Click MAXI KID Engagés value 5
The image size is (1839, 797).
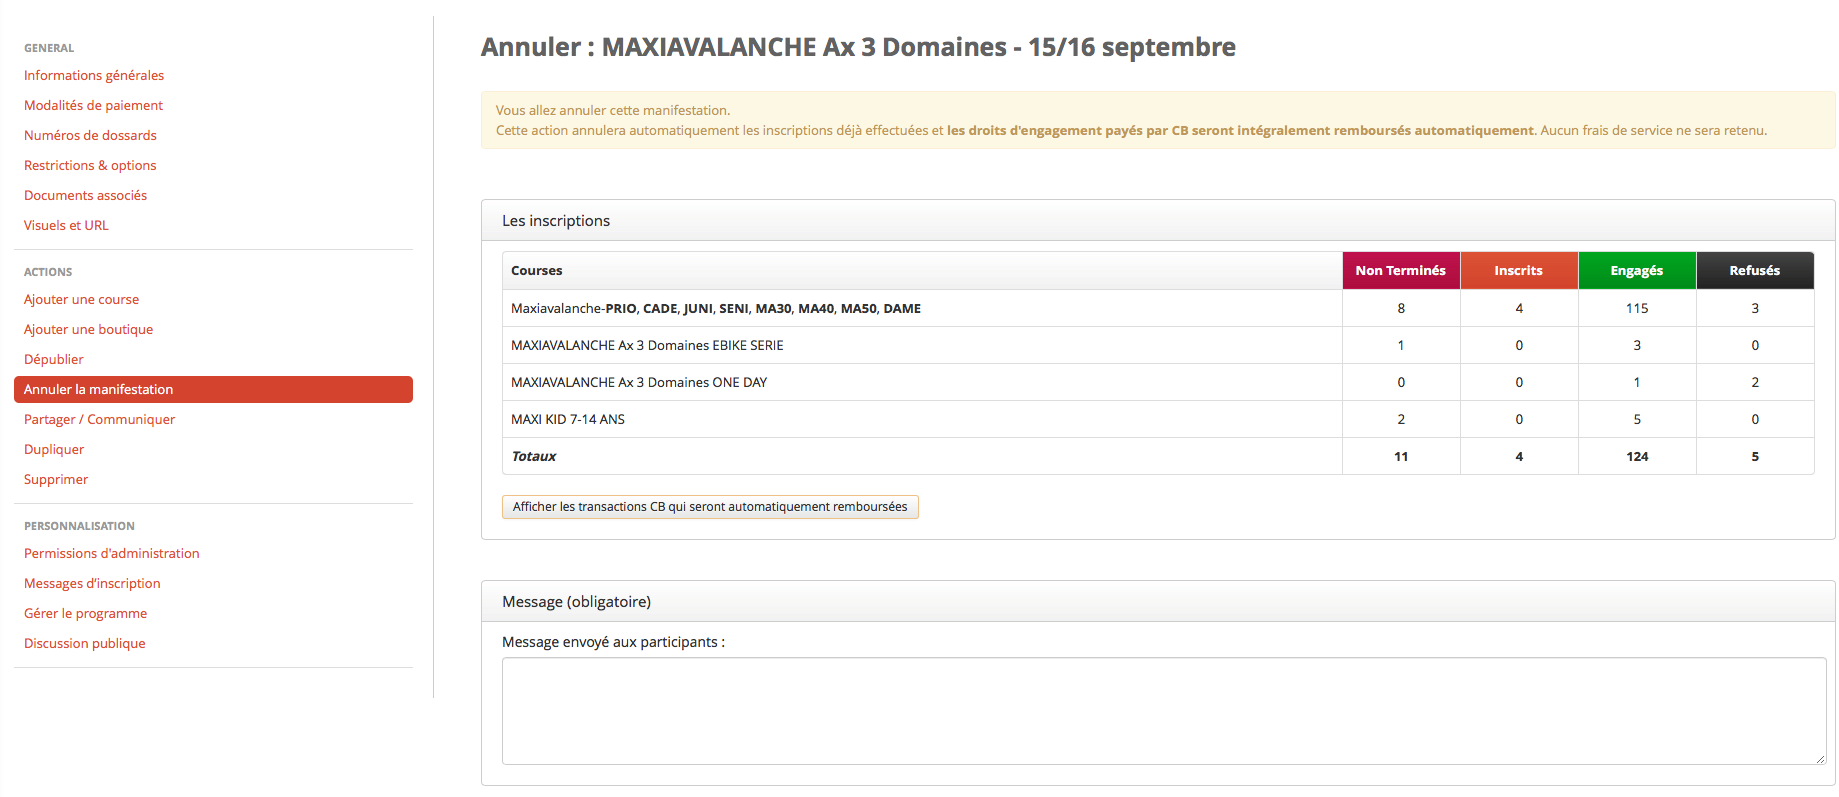click(1637, 419)
